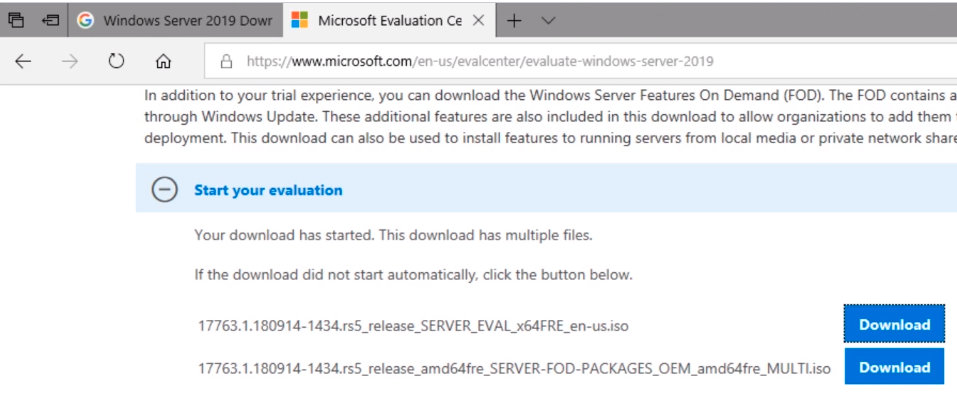The image size is (957, 417).
Task: Open the tabs set aside icon
Action: click(x=16, y=20)
